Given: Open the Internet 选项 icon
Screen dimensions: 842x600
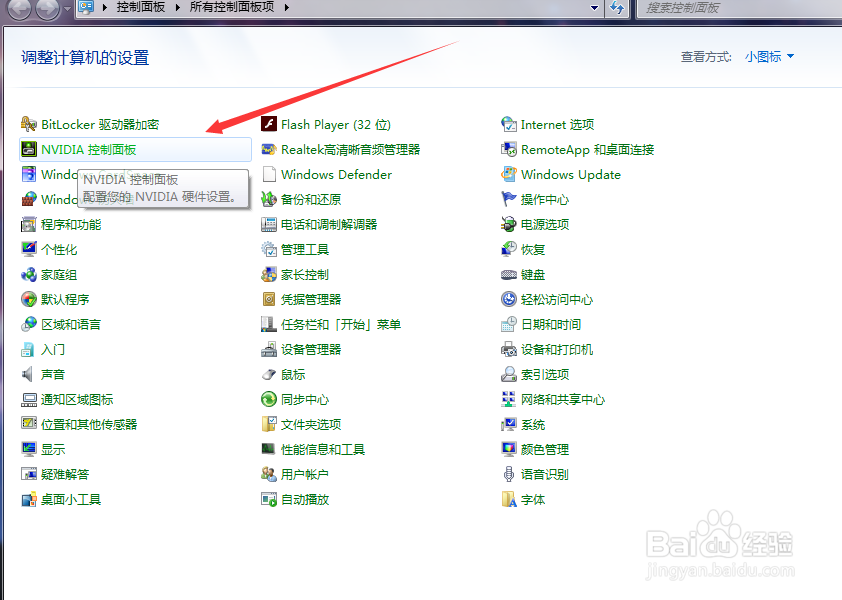Looking at the screenshot, I should 509,125.
